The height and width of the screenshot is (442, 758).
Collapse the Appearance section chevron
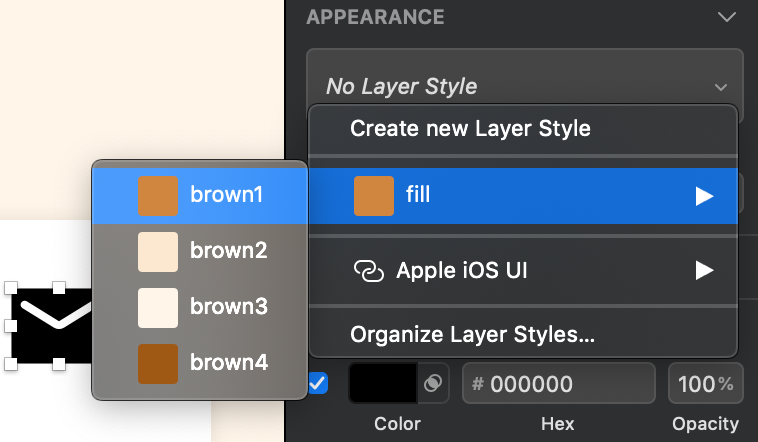[727, 17]
